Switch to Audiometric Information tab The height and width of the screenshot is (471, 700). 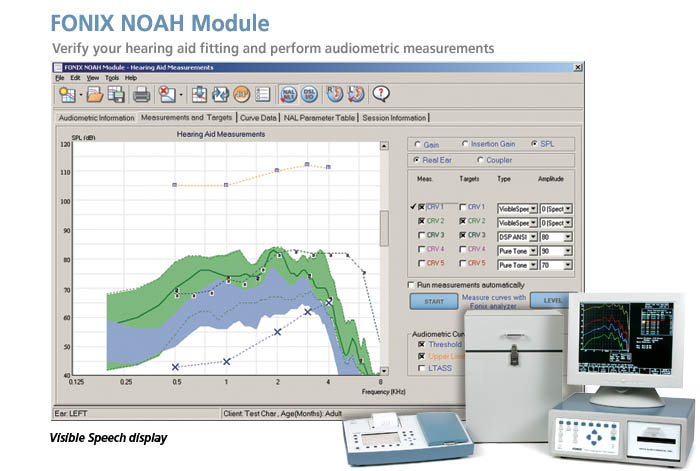coord(96,118)
